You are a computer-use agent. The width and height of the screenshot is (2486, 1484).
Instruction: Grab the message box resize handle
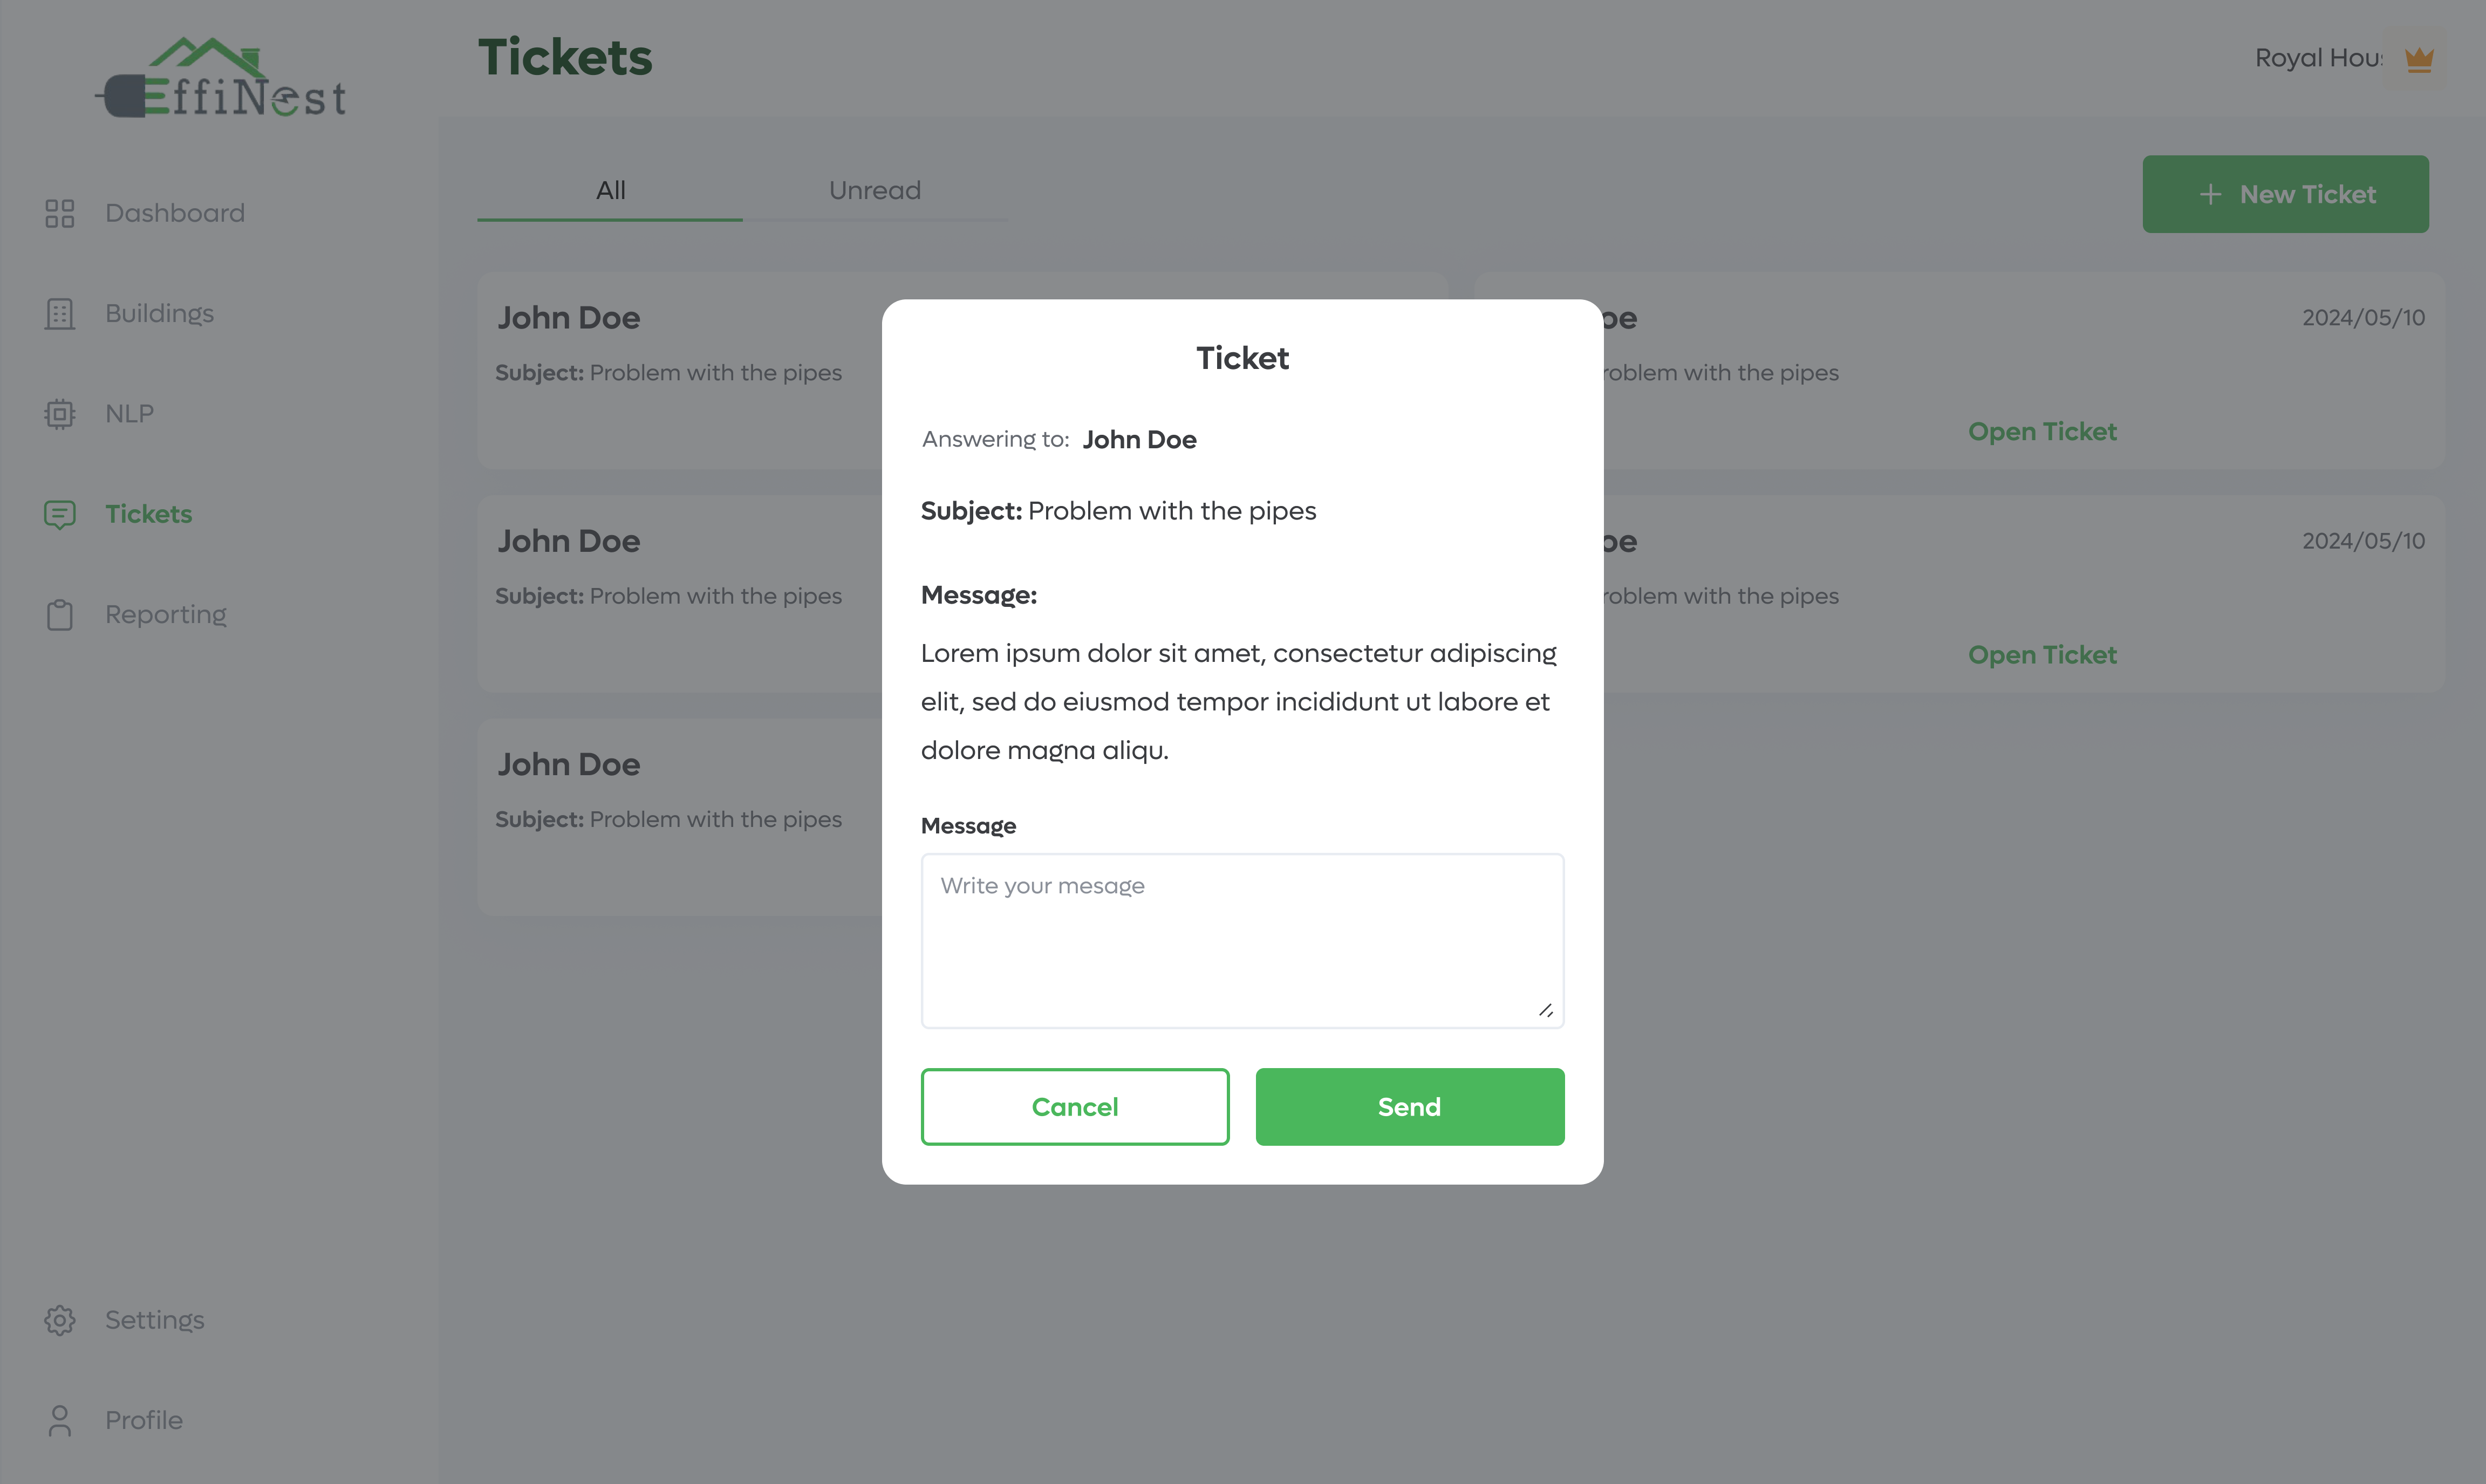tap(1545, 1010)
